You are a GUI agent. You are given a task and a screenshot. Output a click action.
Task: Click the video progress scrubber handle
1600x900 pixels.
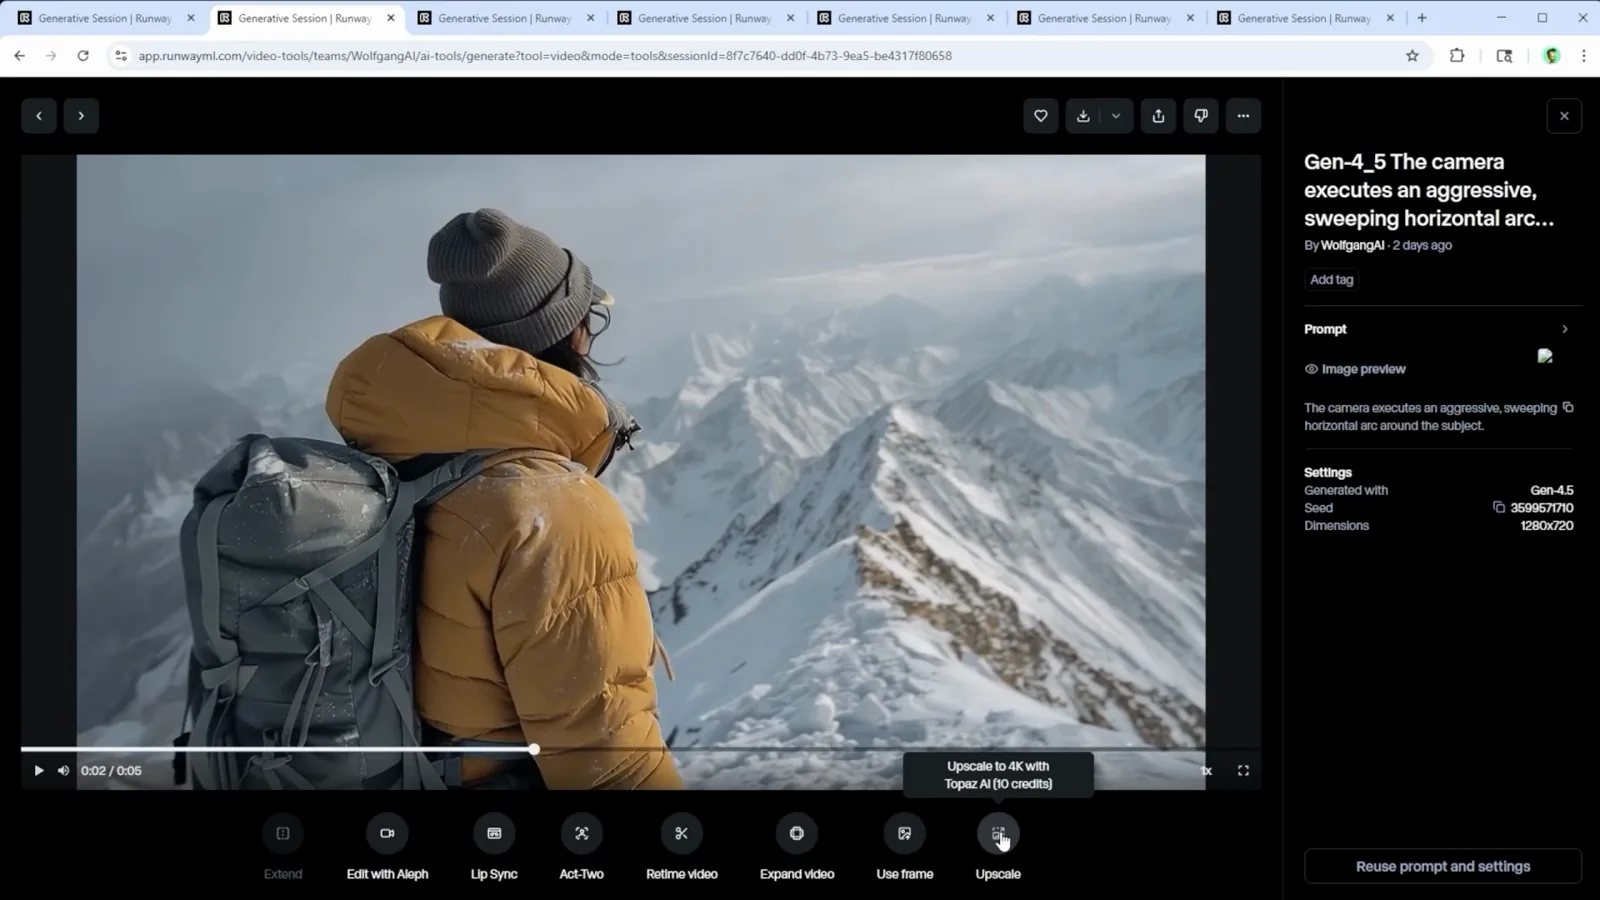point(534,749)
